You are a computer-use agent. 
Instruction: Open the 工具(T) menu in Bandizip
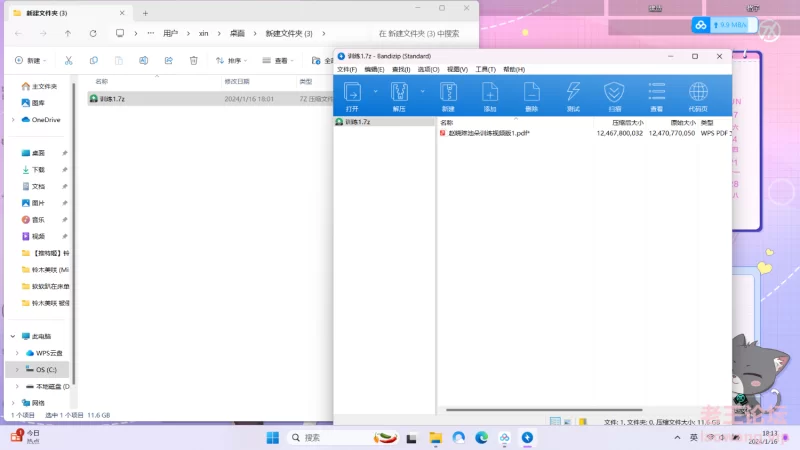click(x=485, y=70)
